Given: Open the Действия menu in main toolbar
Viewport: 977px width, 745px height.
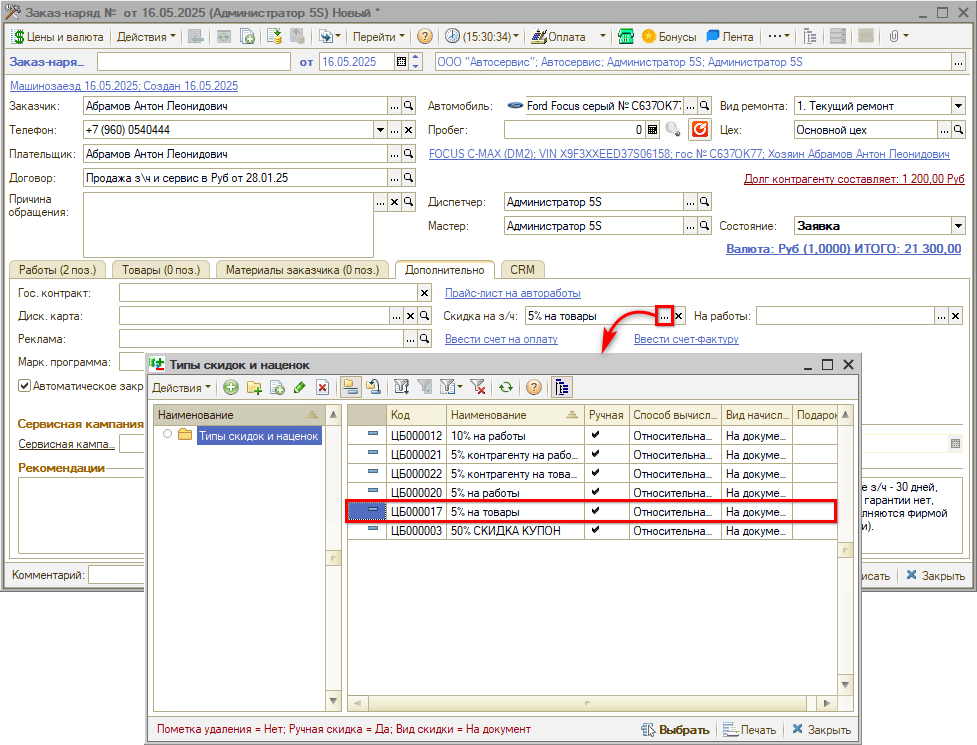Looking at the screenshot, I should click(x=145, y=36).
